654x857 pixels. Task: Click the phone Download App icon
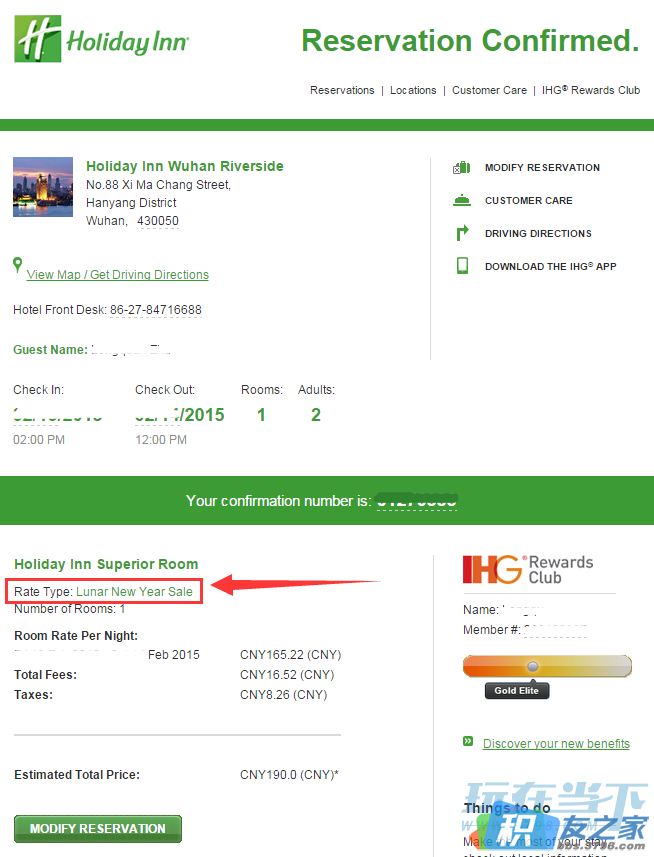462,266
